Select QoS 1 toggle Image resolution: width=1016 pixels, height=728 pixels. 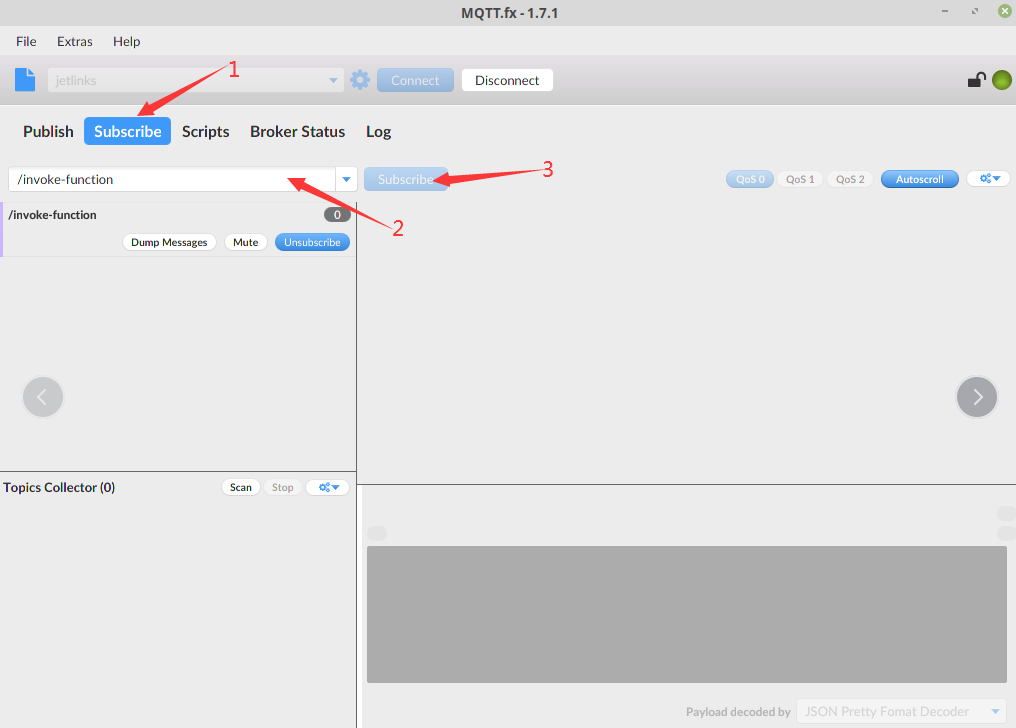pos(800,179)
